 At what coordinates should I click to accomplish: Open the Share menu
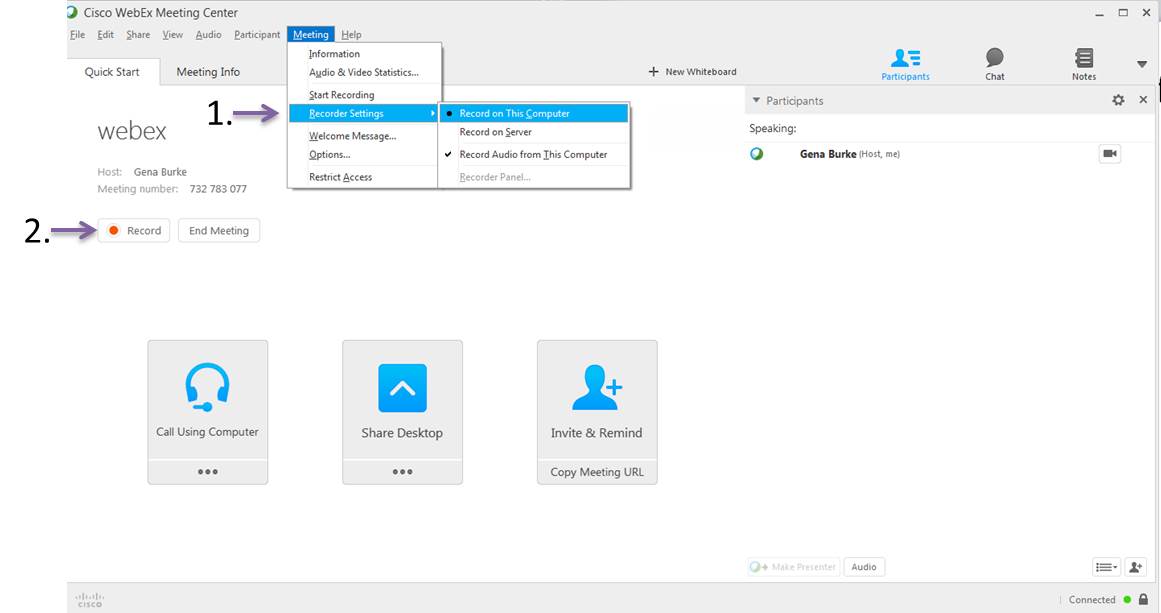coord(138,35)
